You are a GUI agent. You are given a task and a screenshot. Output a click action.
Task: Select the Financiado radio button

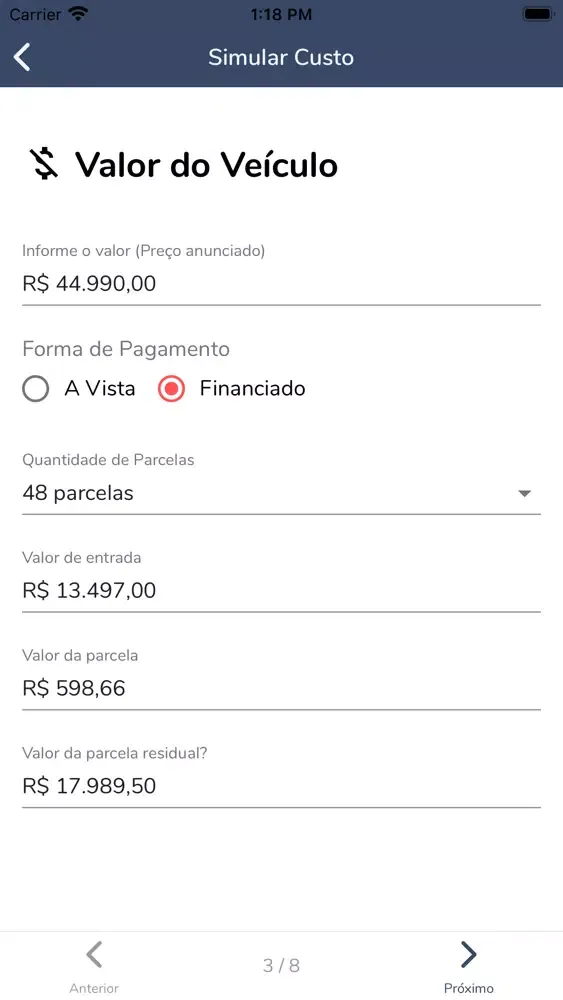point(172,388)
